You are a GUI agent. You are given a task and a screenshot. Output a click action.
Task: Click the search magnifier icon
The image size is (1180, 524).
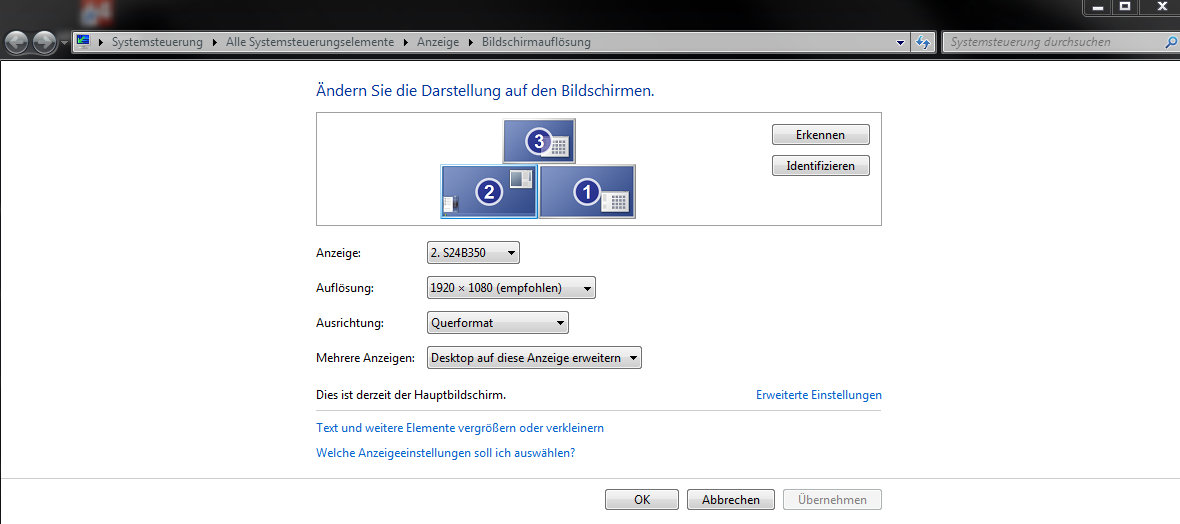coord(1169,42)
